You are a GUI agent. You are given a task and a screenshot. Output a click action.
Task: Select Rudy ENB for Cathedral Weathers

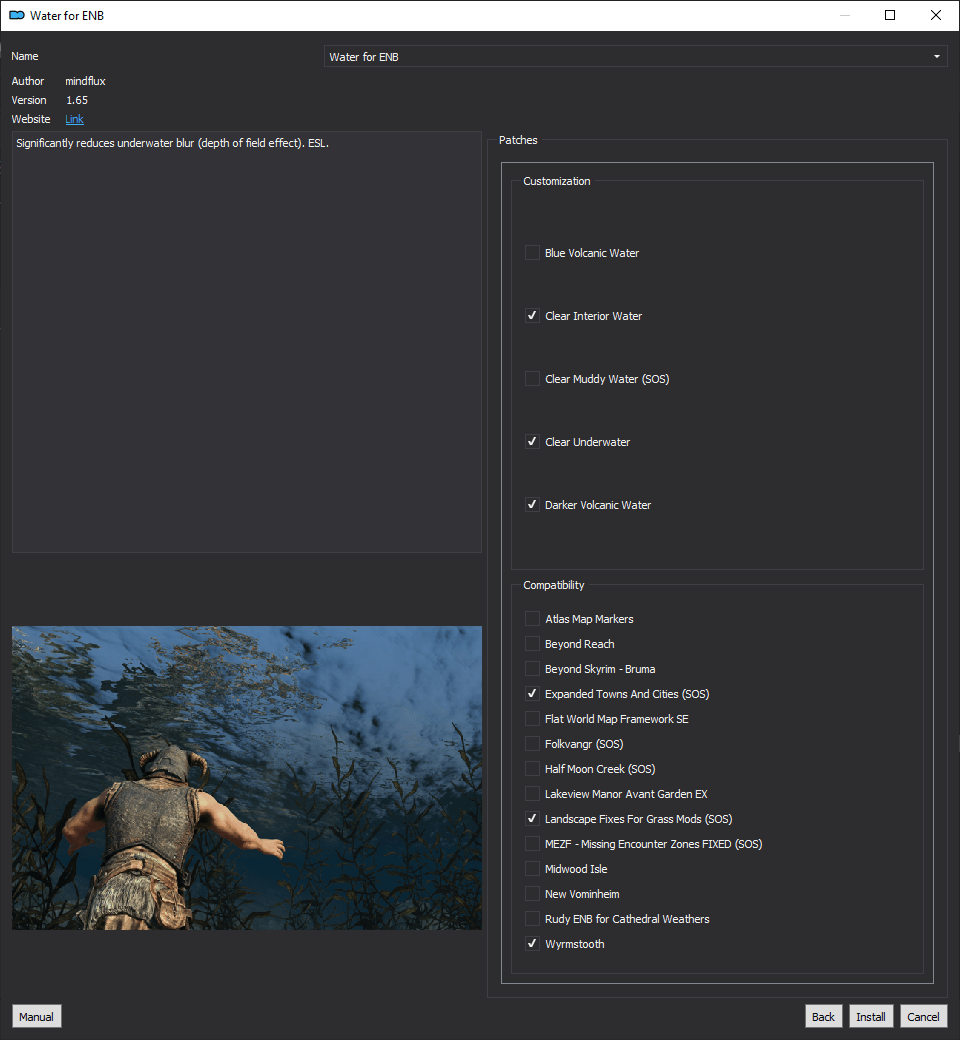532,919
